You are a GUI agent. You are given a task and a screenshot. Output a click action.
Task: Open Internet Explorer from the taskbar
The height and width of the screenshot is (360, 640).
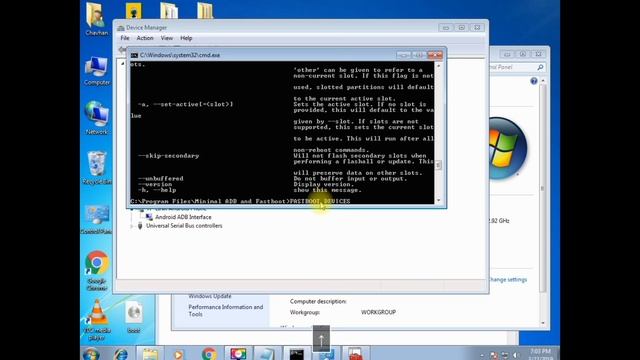pyautogui.click(x=121, y=354)
